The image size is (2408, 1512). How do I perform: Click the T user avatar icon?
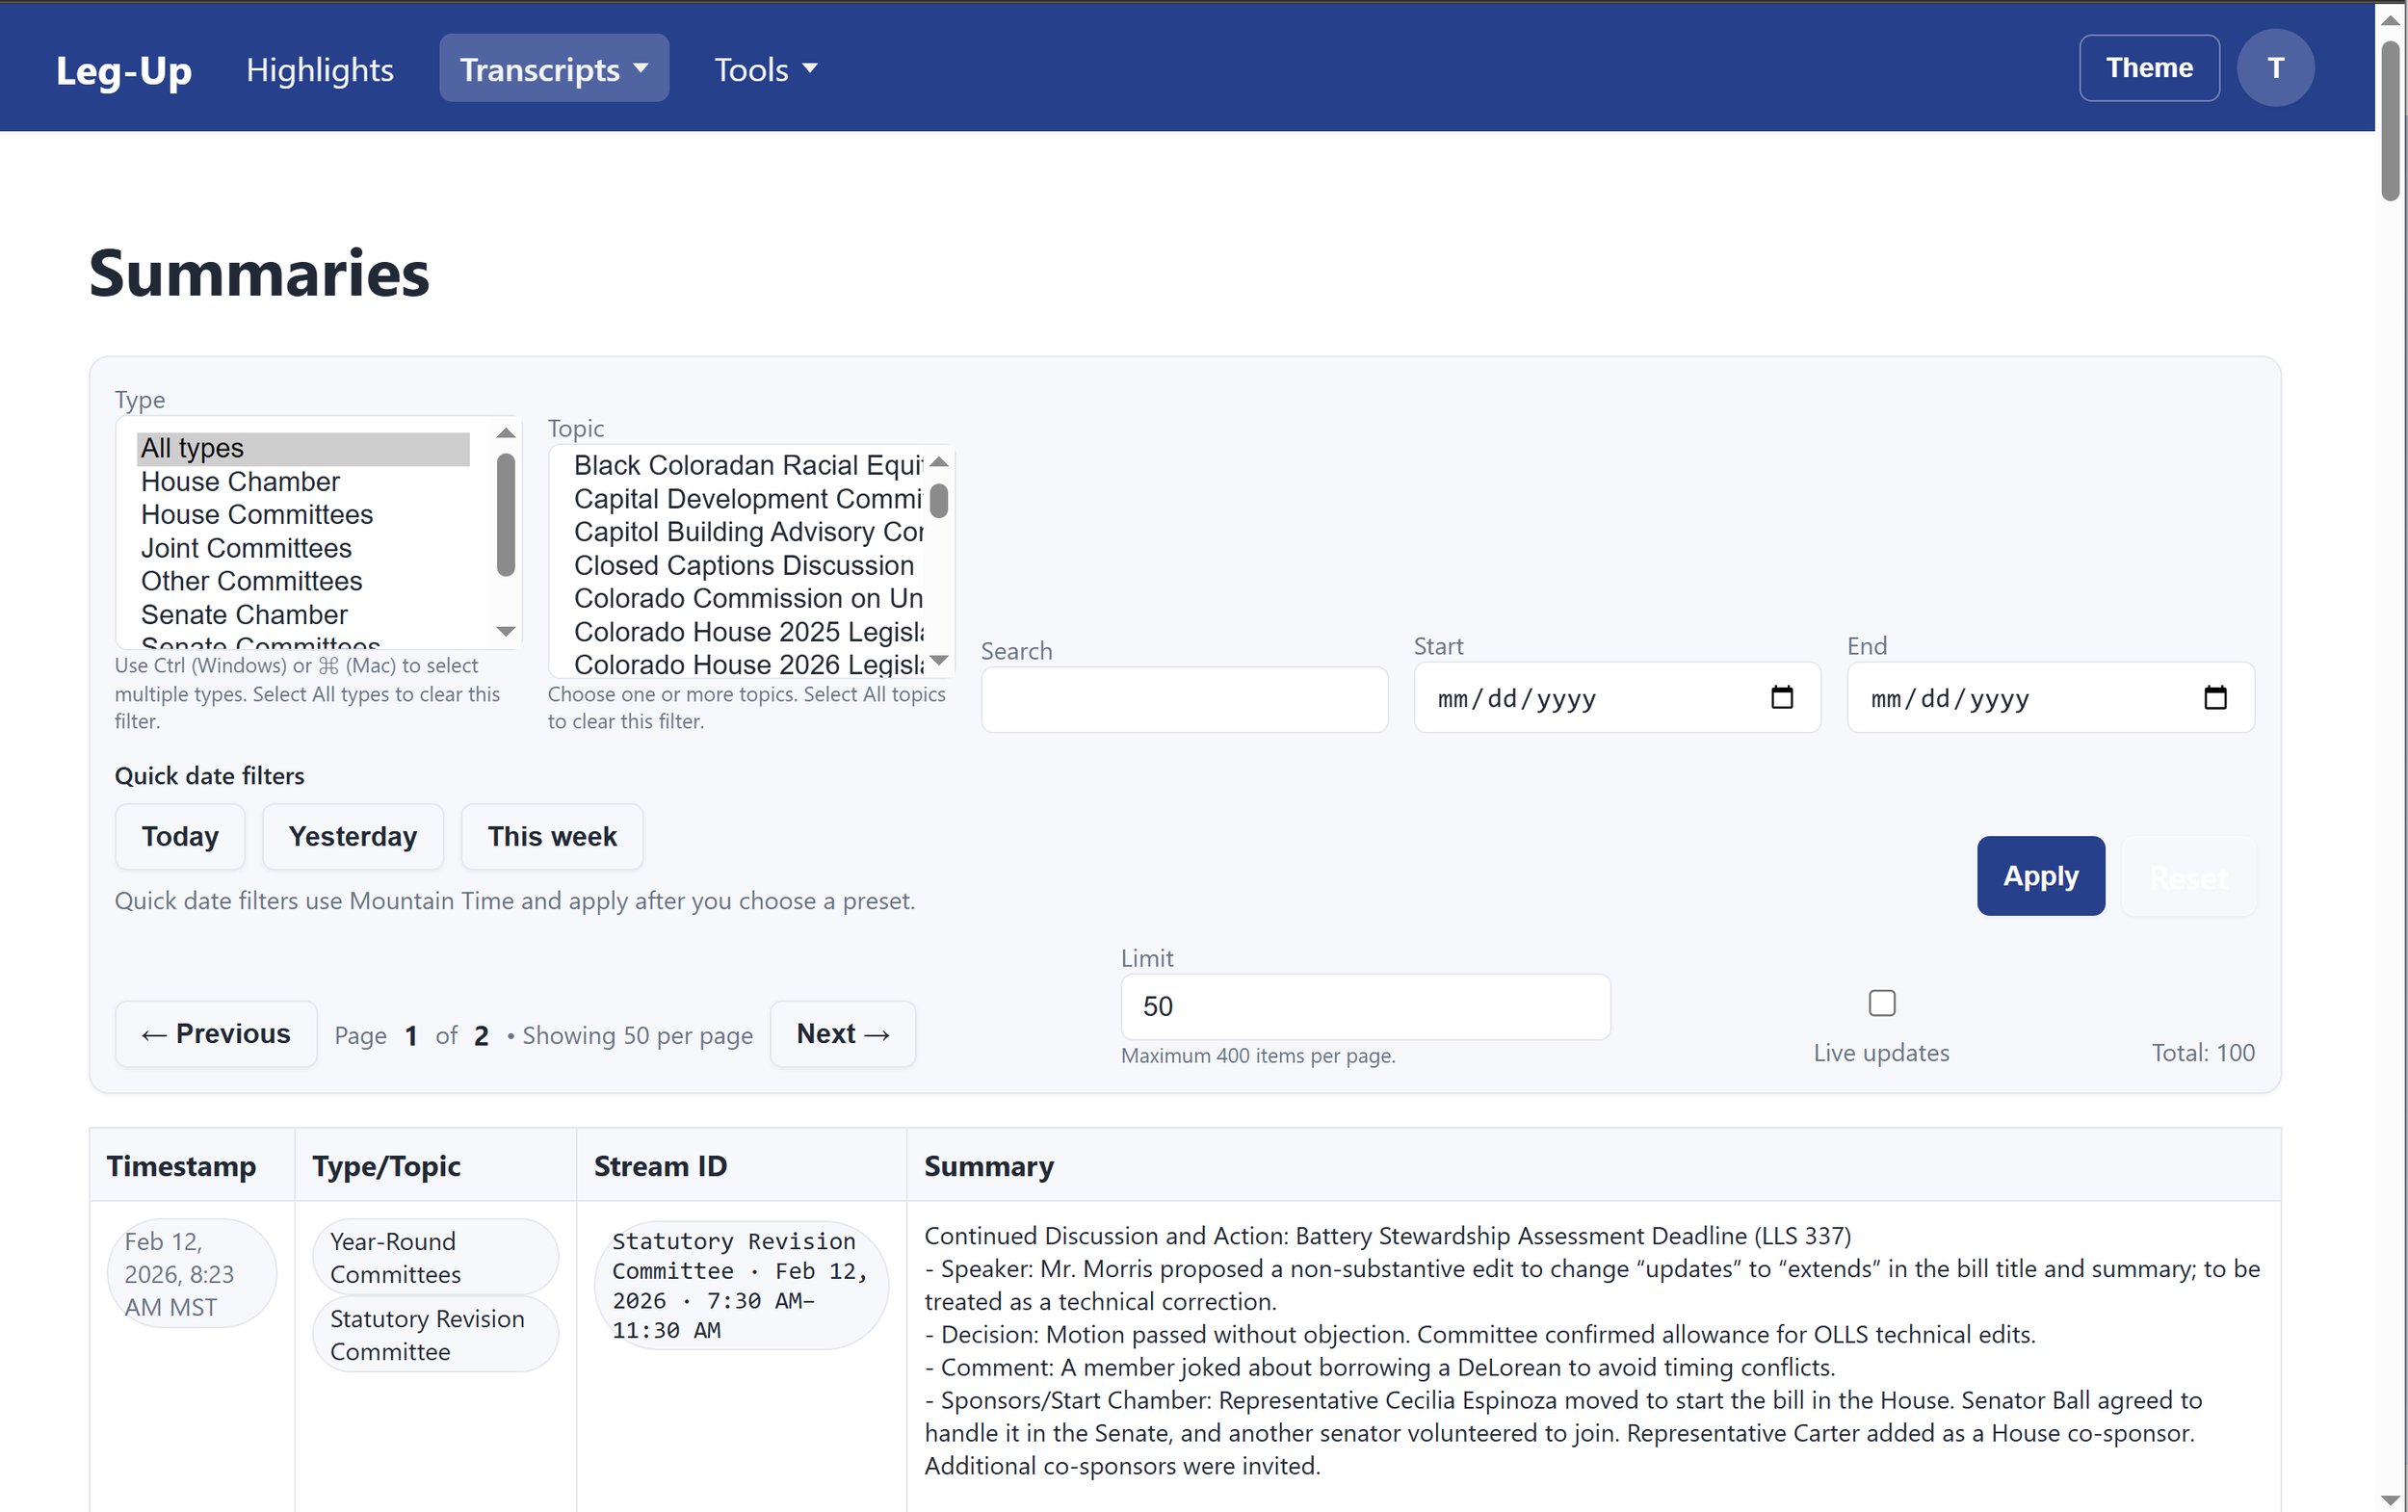[2274, 68]
